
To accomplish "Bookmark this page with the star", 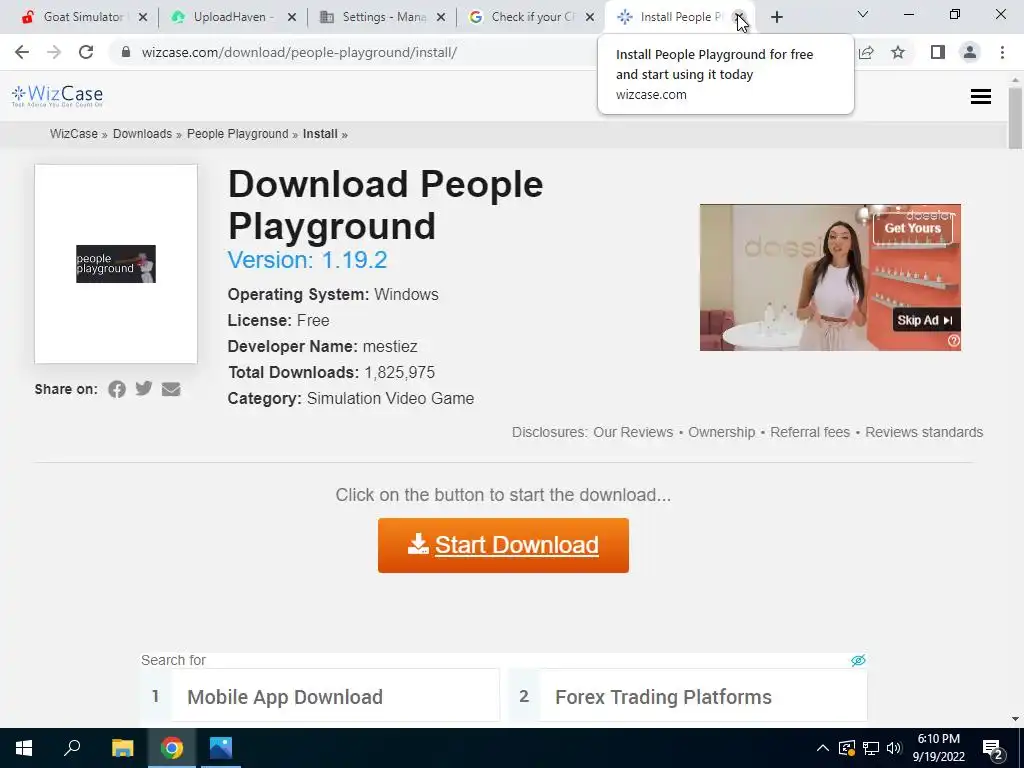I will 898,52.
